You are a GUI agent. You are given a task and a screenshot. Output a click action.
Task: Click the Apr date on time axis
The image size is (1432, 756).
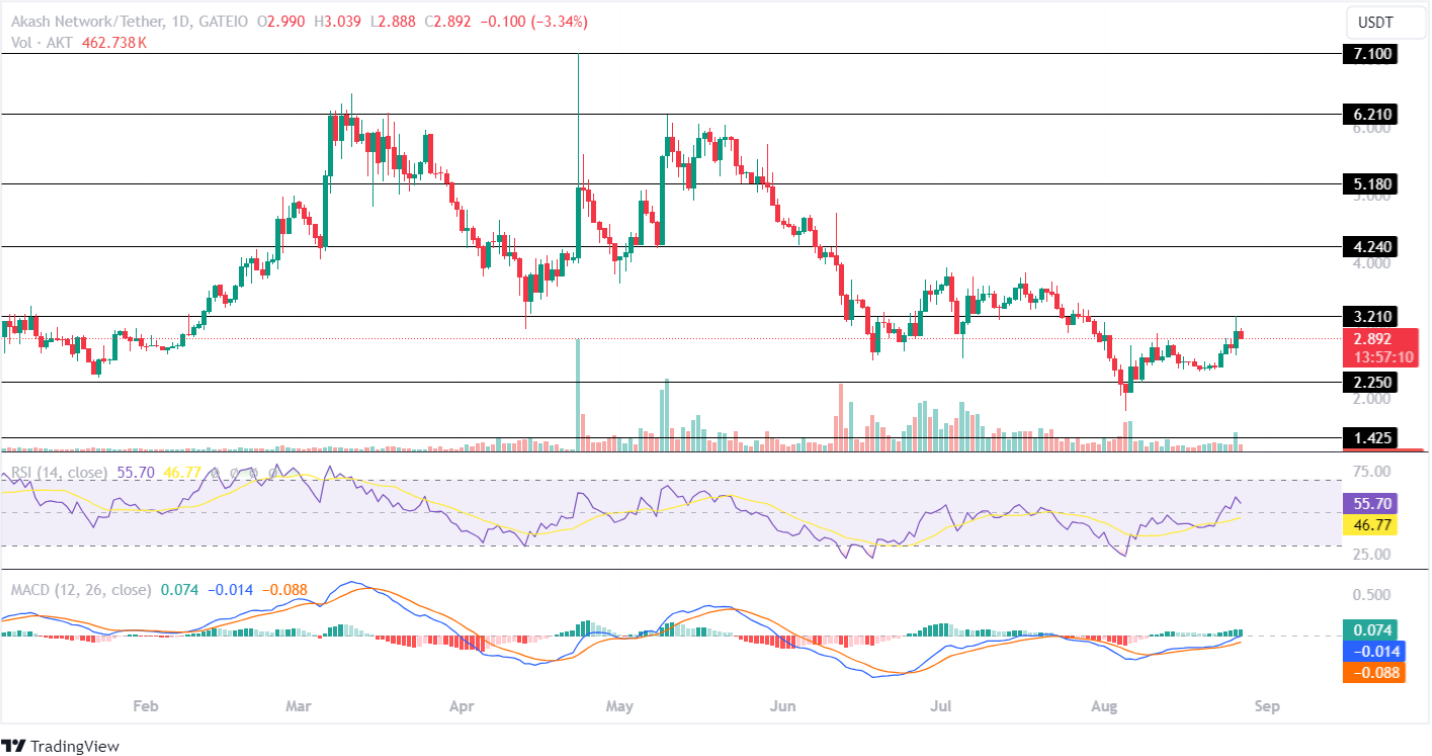tap(461, 706)
